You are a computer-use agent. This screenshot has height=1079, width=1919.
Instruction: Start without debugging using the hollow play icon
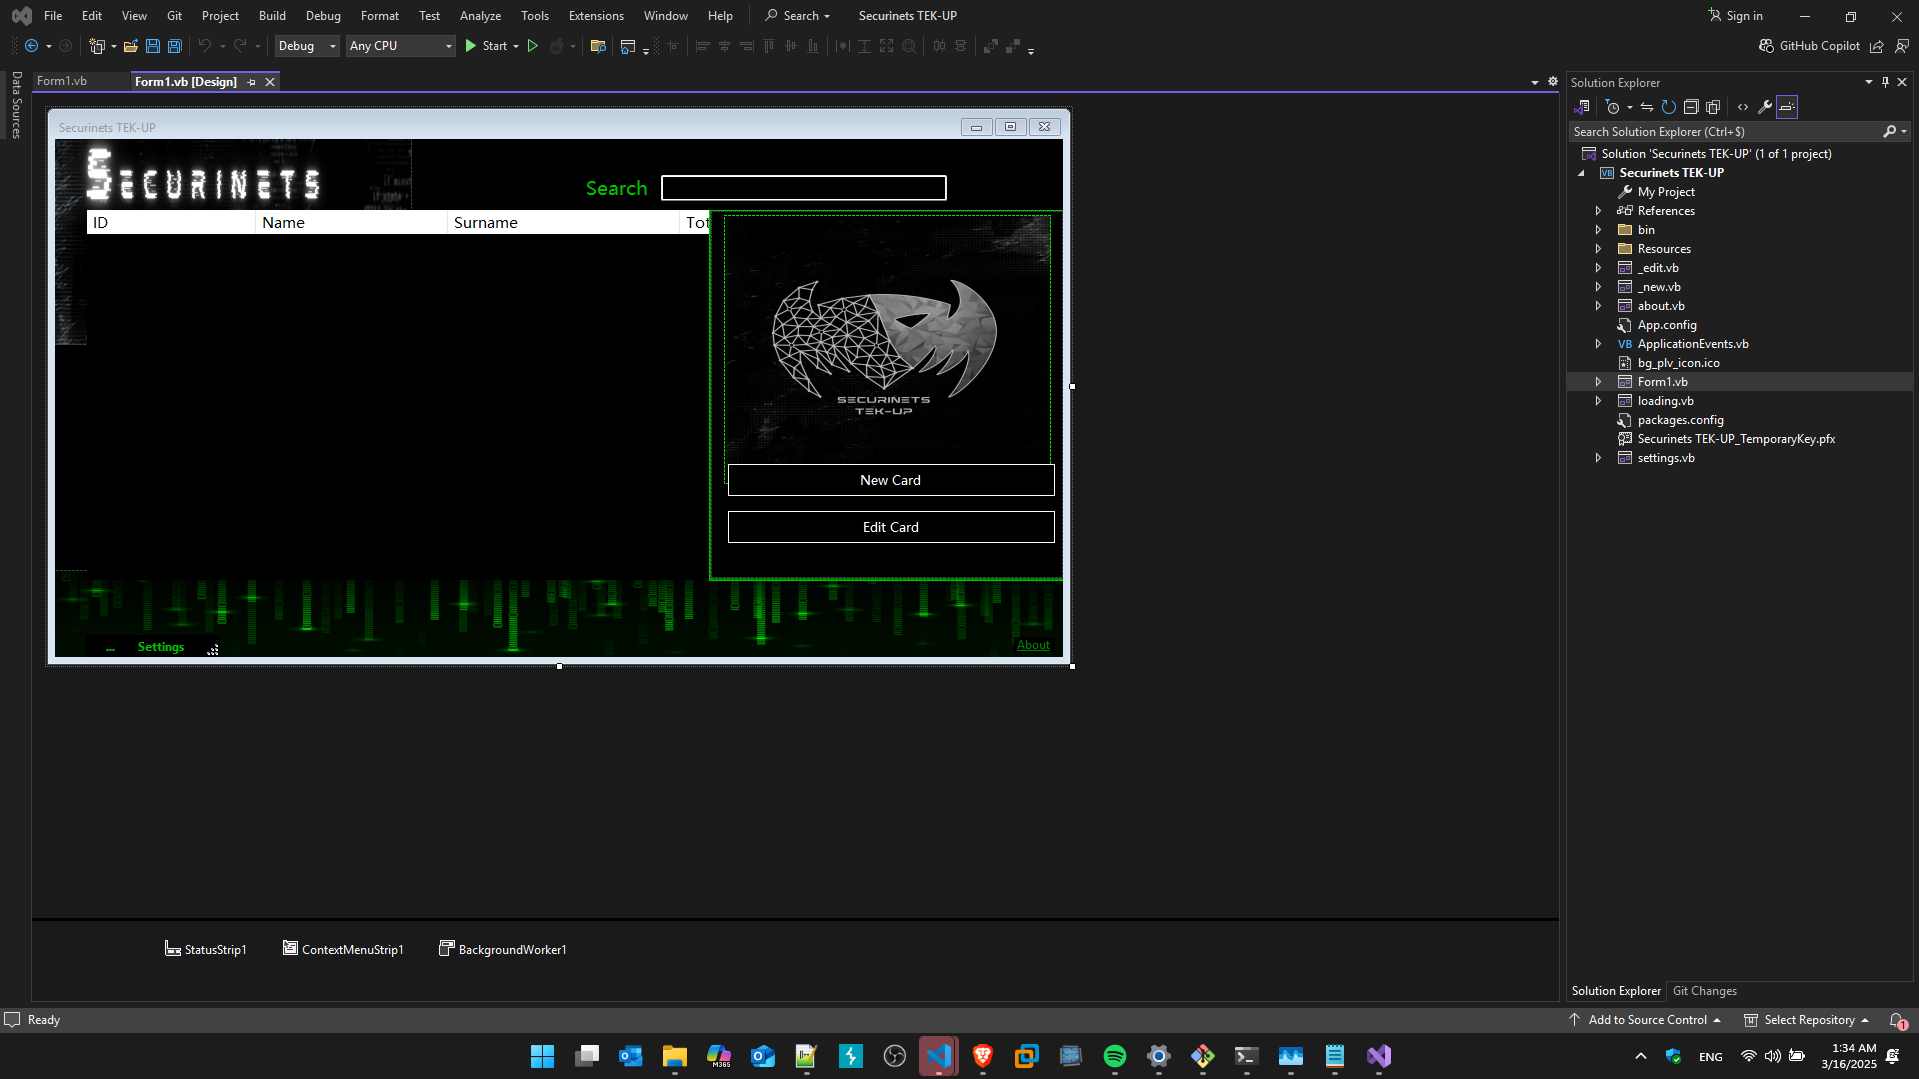pos(533,46)
